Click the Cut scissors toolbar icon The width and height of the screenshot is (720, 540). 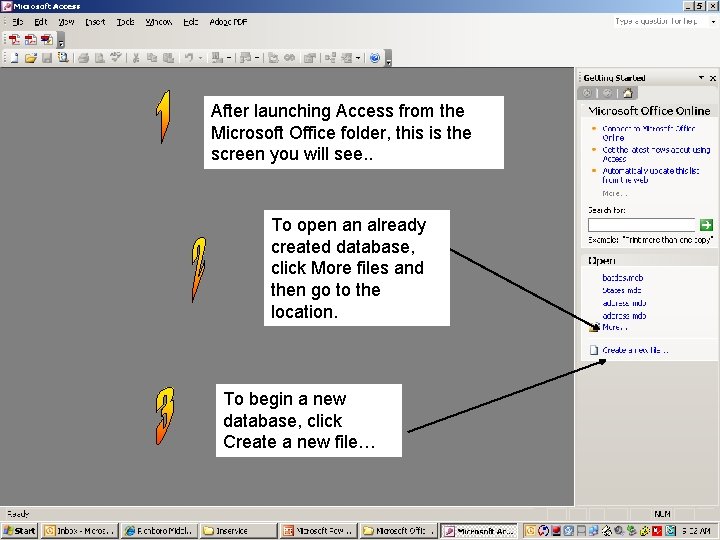coord(135,58)
